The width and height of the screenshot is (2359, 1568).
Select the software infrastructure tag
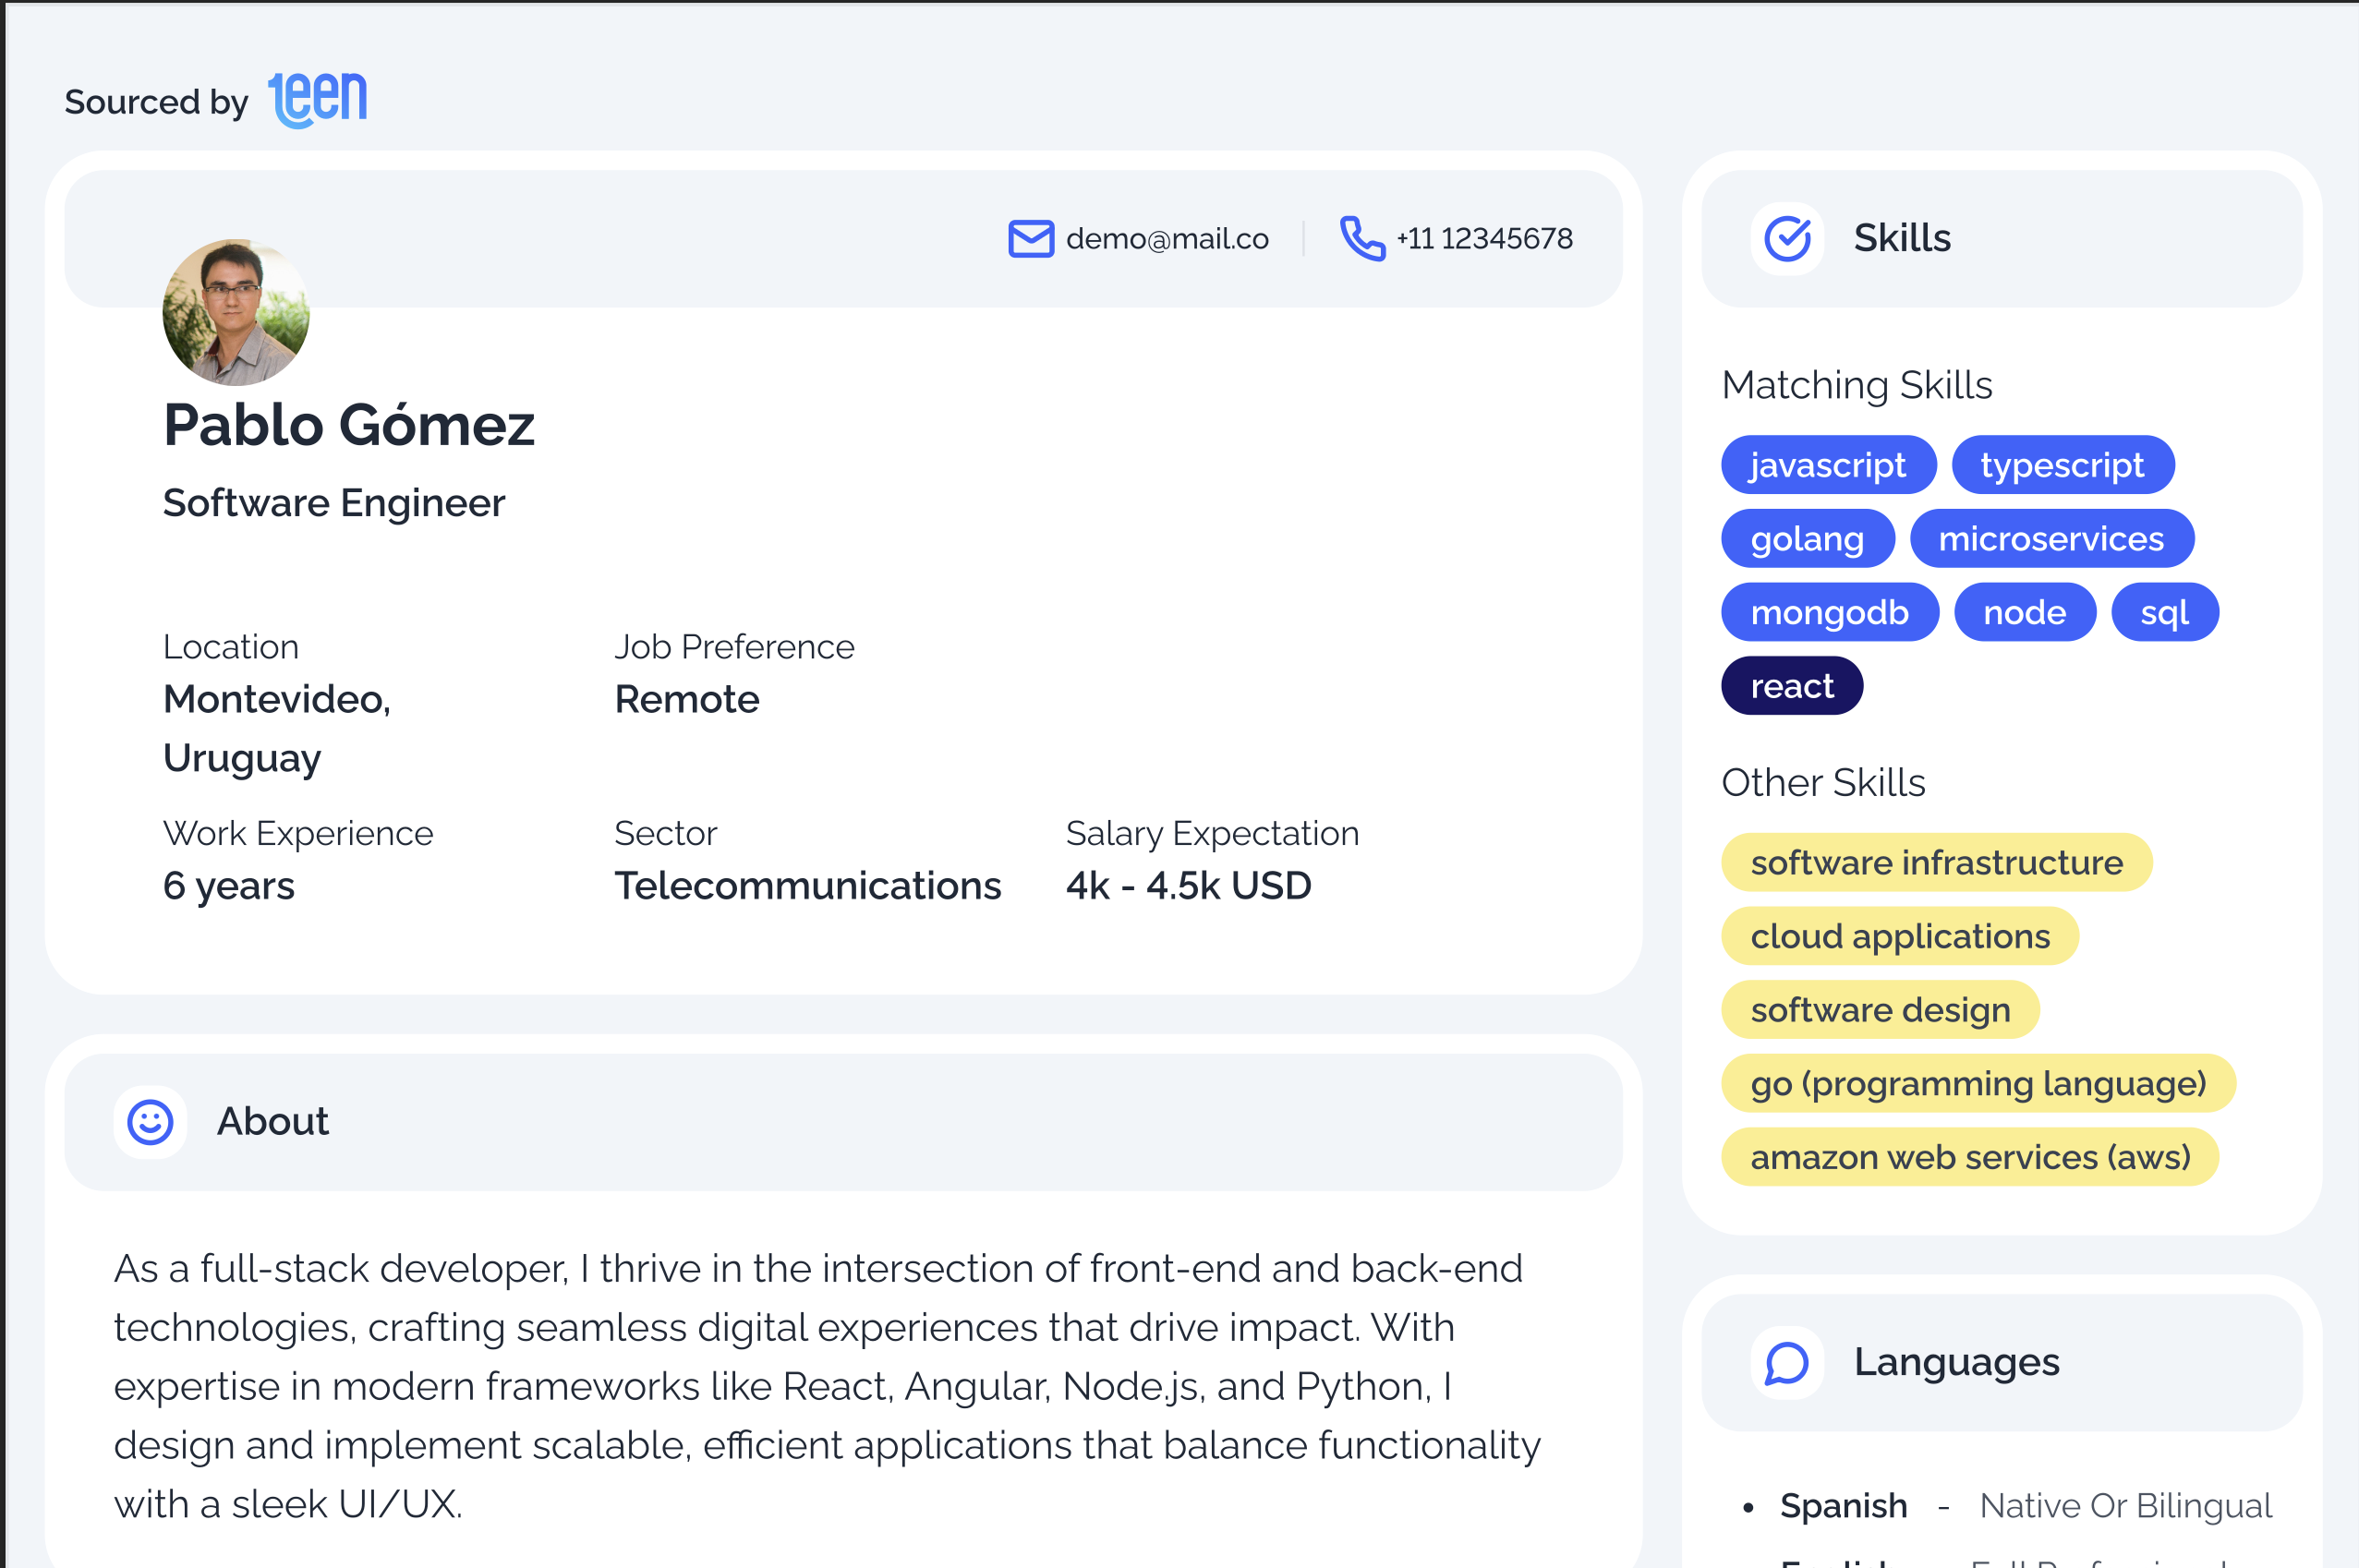[1936, 863]
